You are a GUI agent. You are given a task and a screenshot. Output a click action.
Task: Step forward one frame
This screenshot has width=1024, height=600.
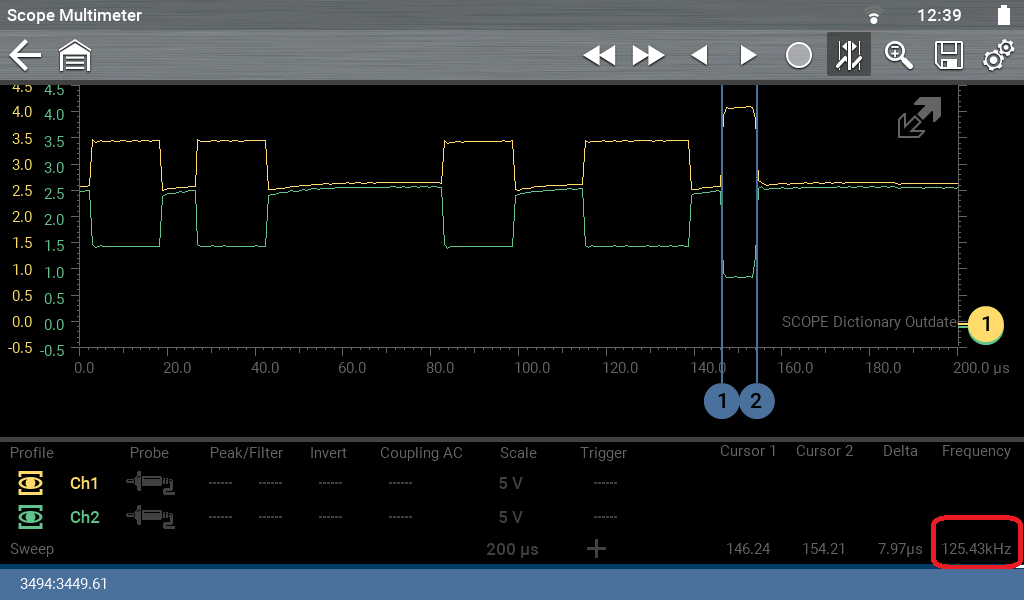pos(747,56)
